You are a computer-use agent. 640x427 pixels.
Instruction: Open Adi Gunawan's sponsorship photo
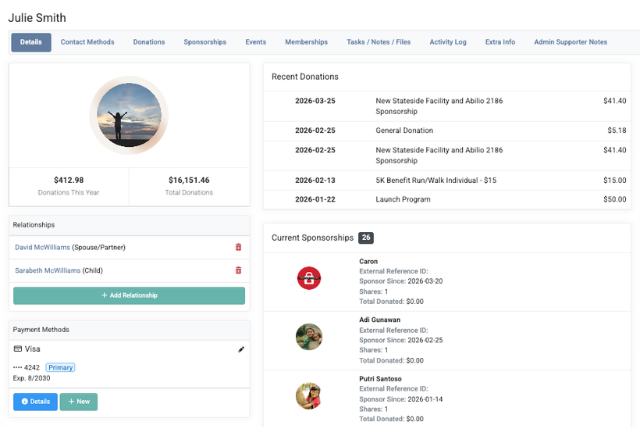click(x=309, y=336)
